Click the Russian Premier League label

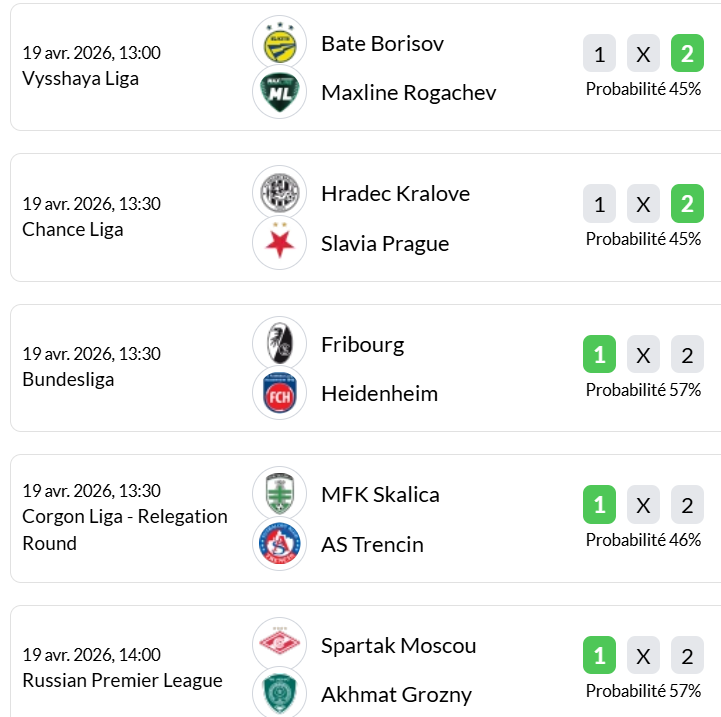[x=122, y=681]
